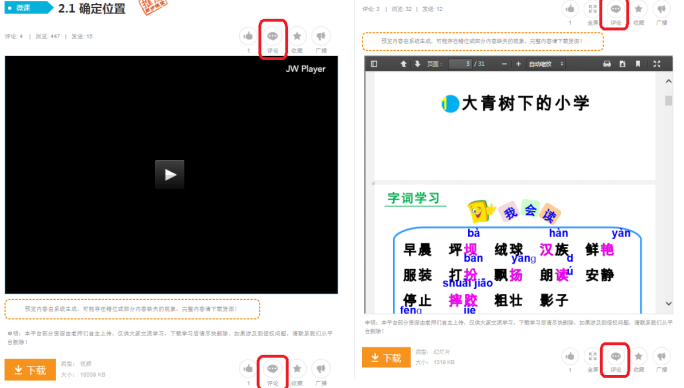Favorite the video with the top star icon
684x388 pixels.
[x=297, y=36]
